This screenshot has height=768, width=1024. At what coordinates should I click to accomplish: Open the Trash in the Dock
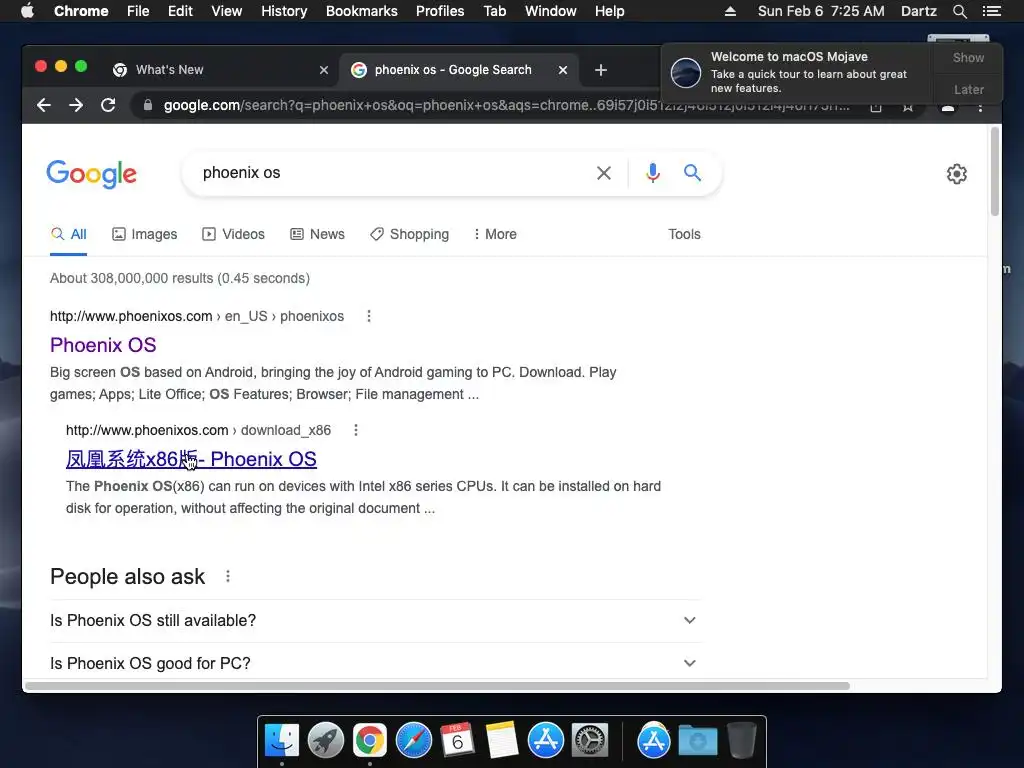pyautogui.click(x=741, y=741)
